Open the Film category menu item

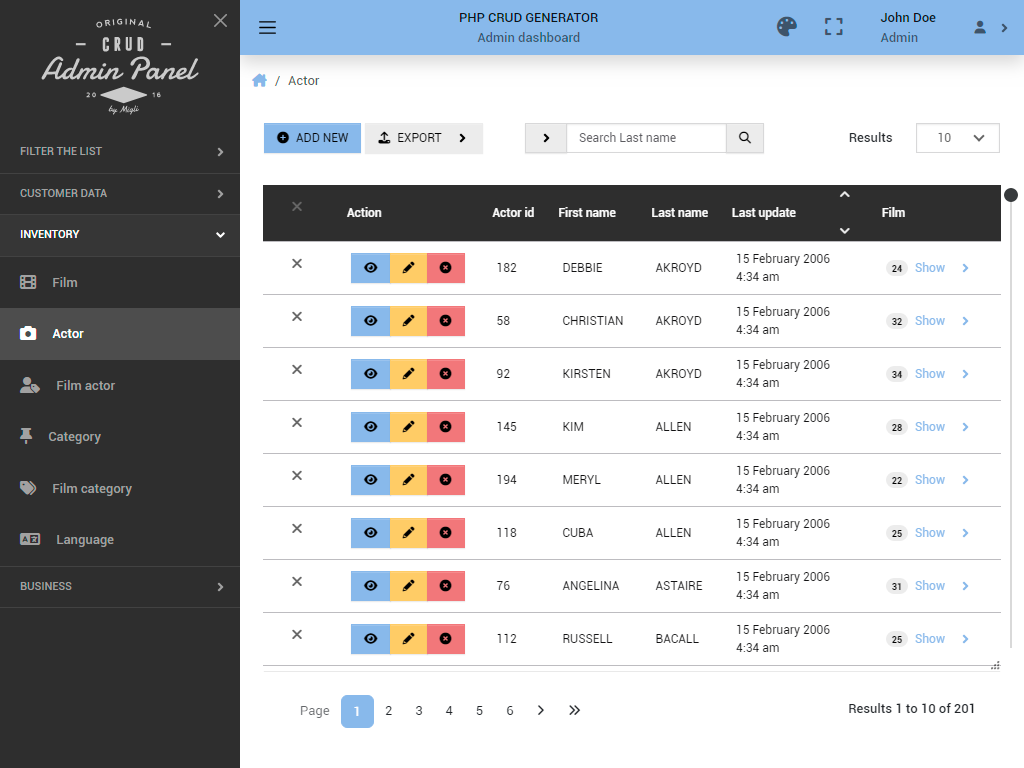pos(92,488)
